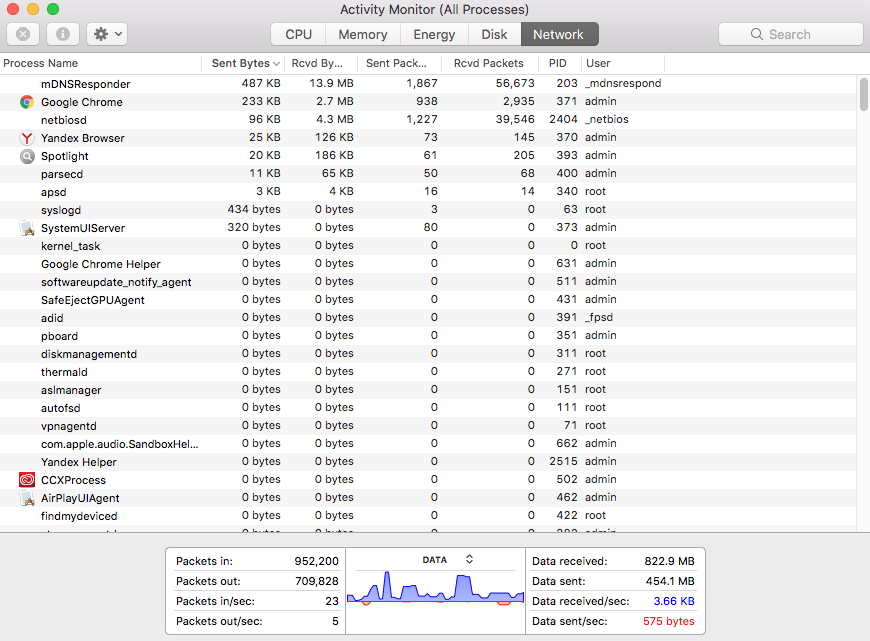Click the CCXProcess process name
Screen dimensions: 870x641
pyautogui.click(x=73, y=480)
